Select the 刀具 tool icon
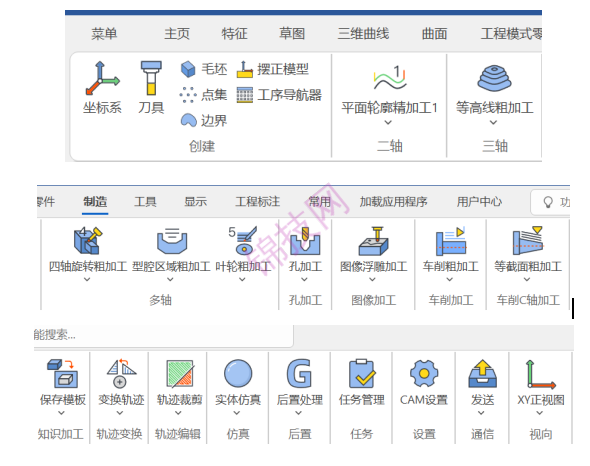Viewport: 590px width, 466px height. [x=151, y=78]
